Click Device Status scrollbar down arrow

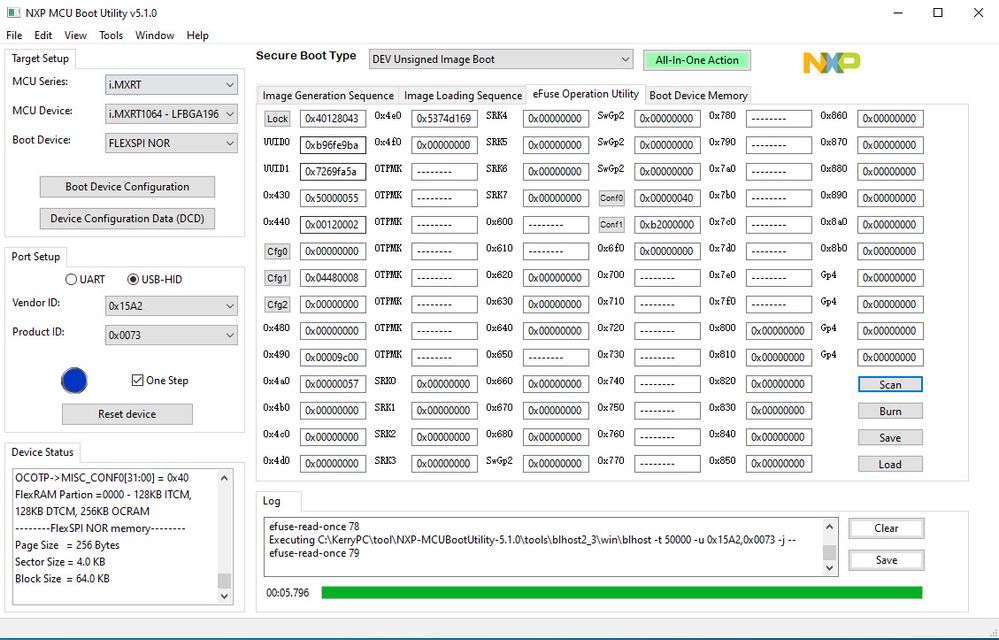224,596
